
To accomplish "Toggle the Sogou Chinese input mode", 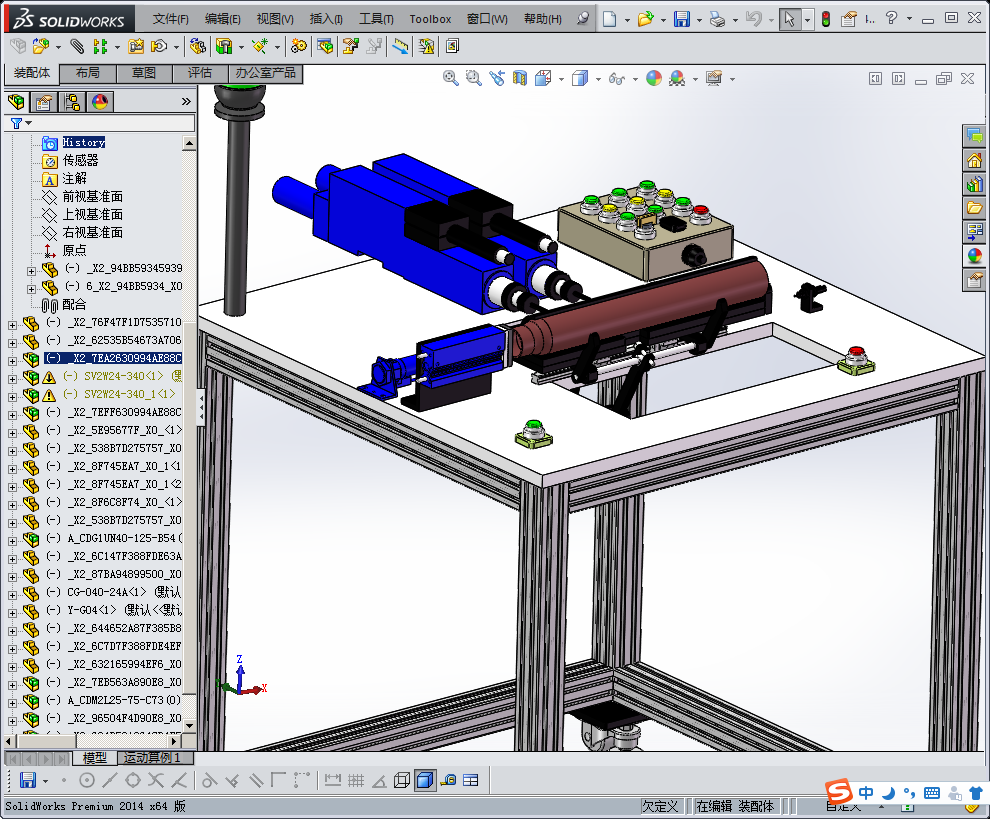I will coord(866,793).
